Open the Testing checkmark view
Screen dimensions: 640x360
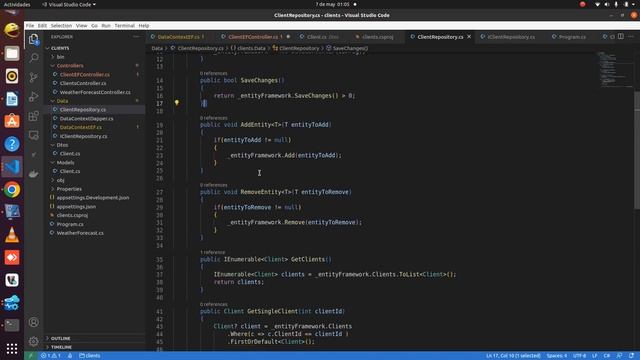point(34,155)
